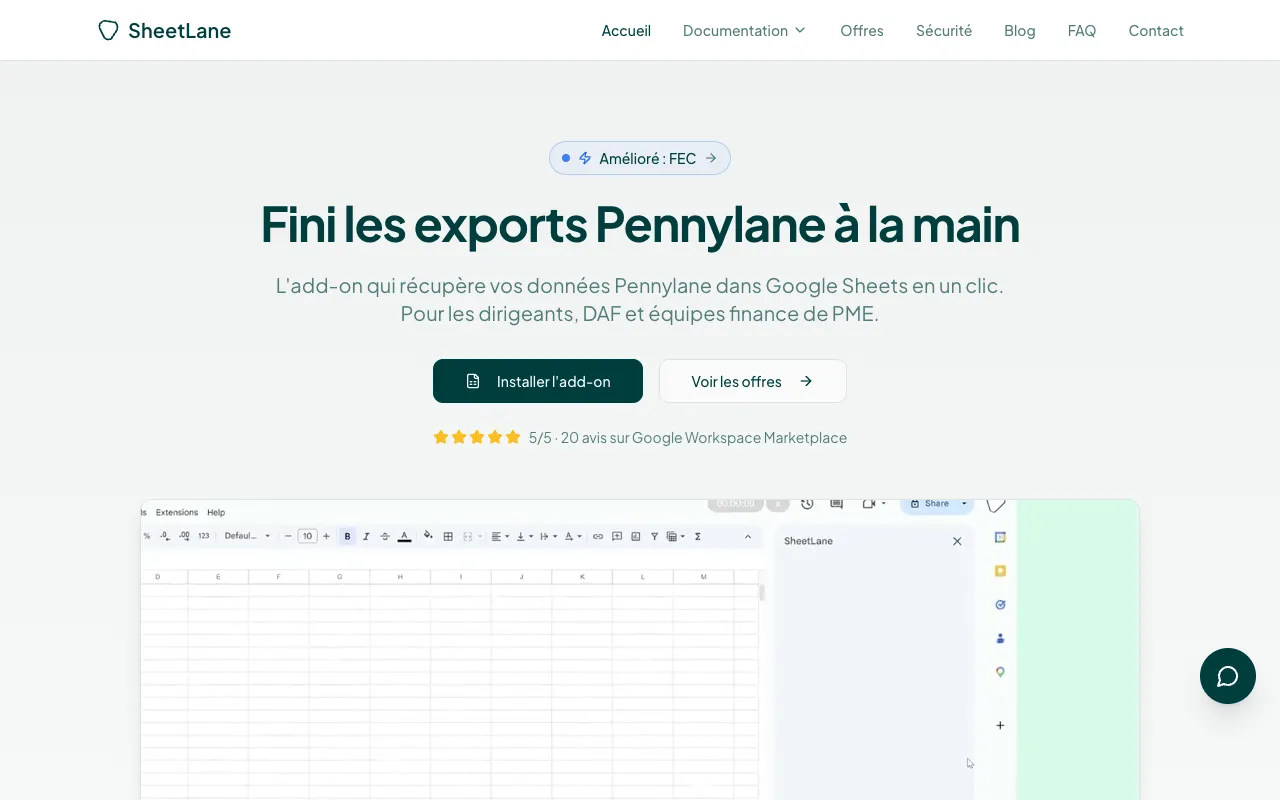Viewport: 1280px width, 800px height.
Task: Open the Default font dropdown in Sheets
Action: [x=247, y=536]
